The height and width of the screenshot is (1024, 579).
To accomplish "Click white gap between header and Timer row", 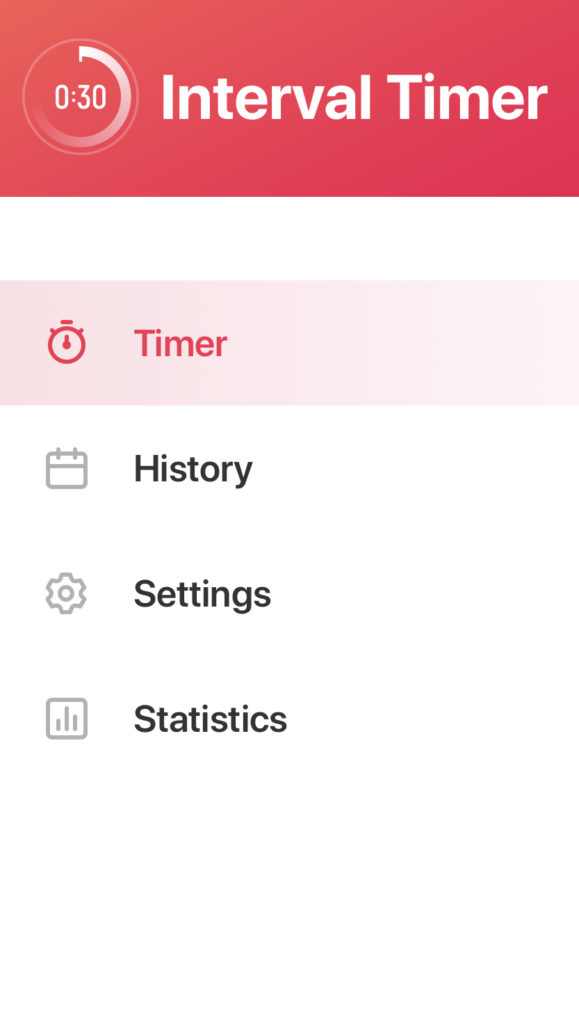I will click(289, 238).
